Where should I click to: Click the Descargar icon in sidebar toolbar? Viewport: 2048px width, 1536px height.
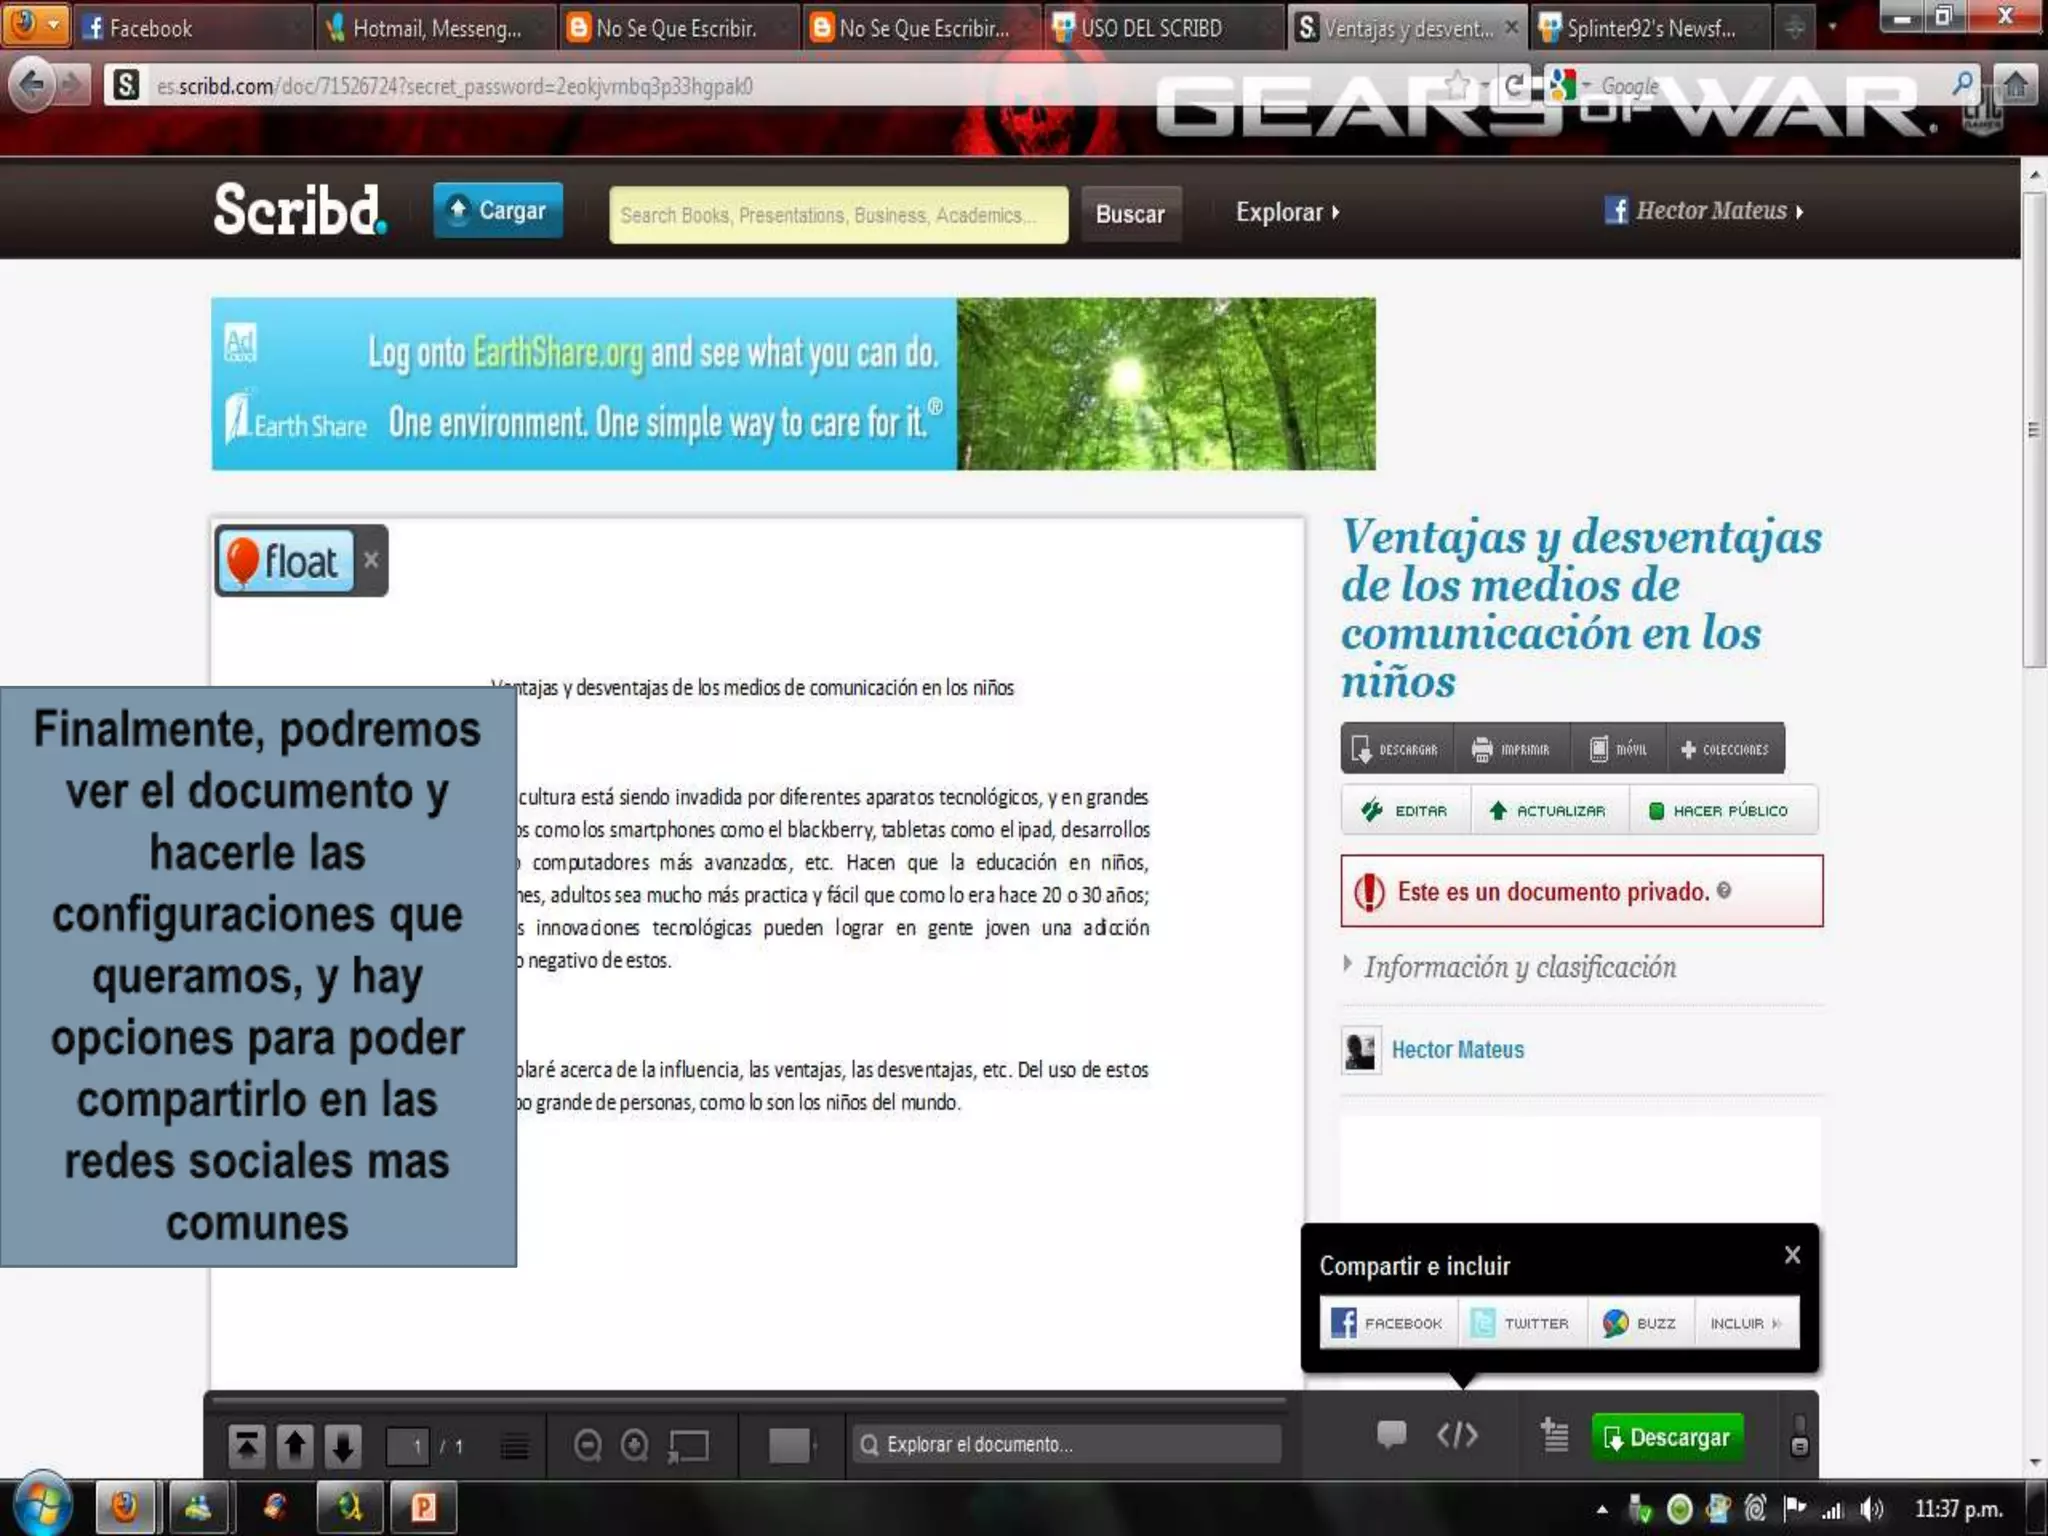(1396, 748)
